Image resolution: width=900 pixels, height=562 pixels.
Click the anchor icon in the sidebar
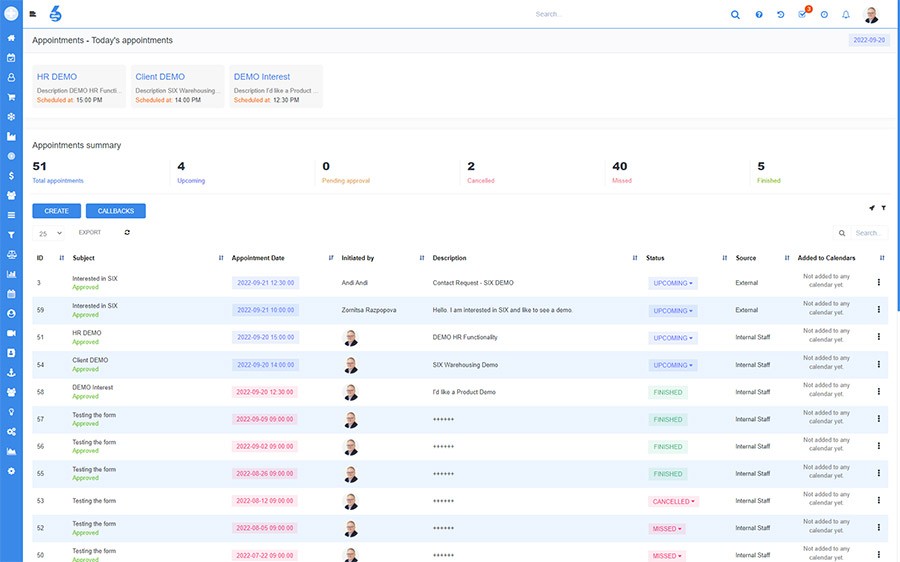coord(11,373)
